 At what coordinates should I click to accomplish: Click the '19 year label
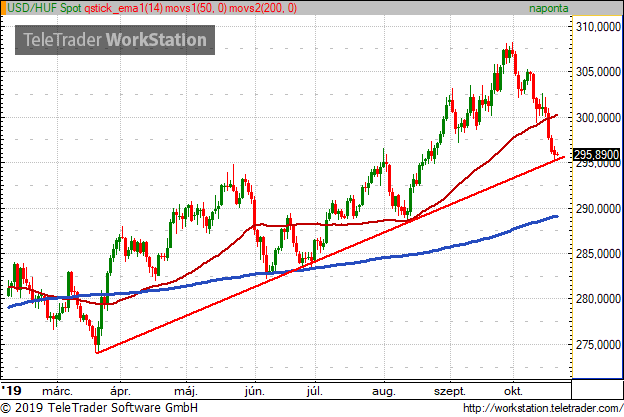[11, 390]
